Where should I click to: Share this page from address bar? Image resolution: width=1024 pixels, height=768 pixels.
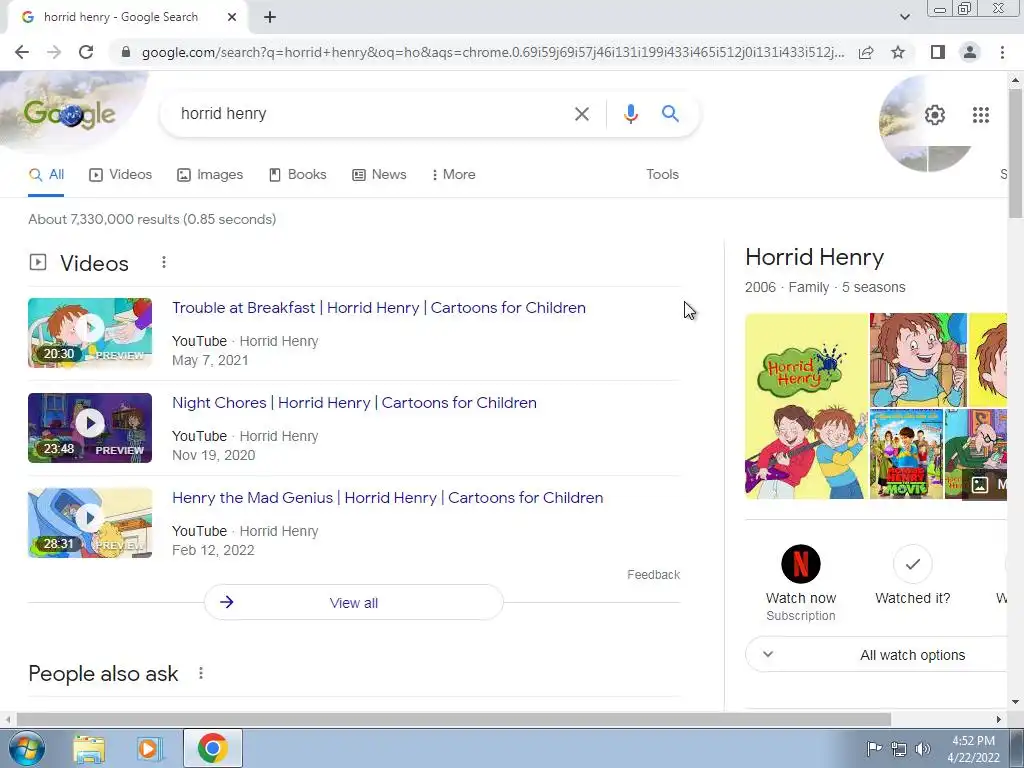click(x=866, y=52)
